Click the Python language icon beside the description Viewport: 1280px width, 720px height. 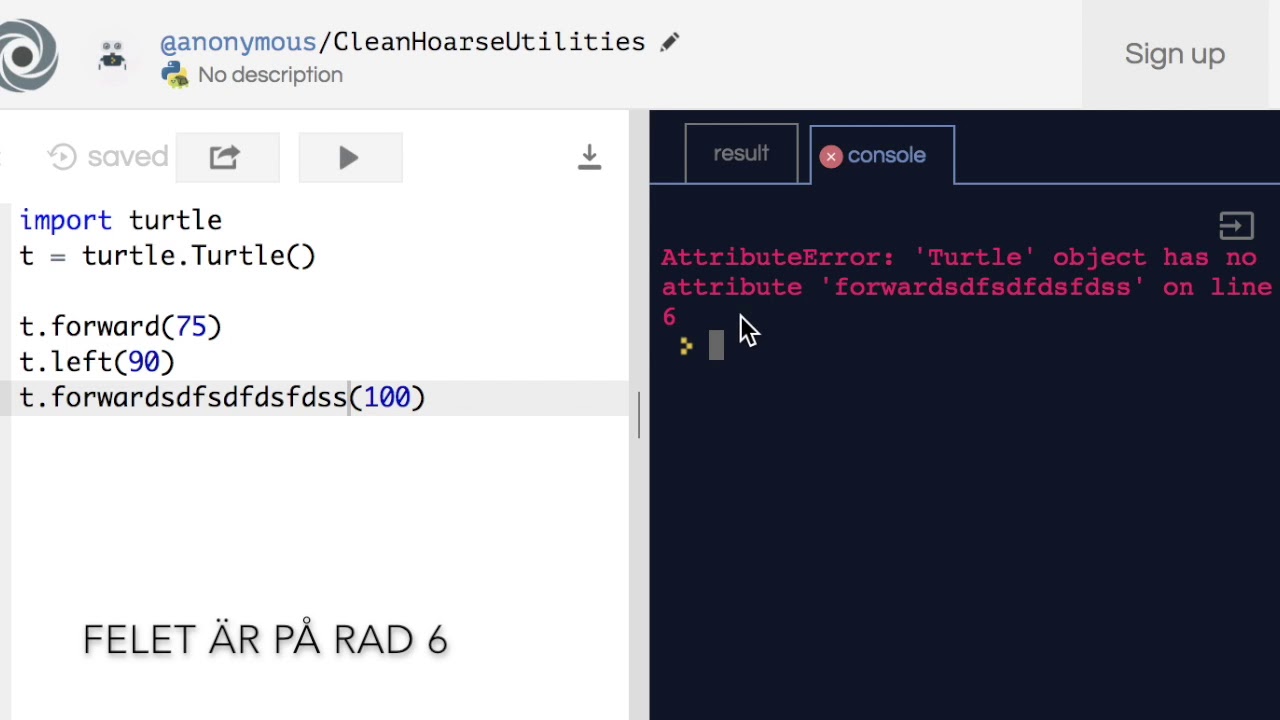tap(175, 75)
